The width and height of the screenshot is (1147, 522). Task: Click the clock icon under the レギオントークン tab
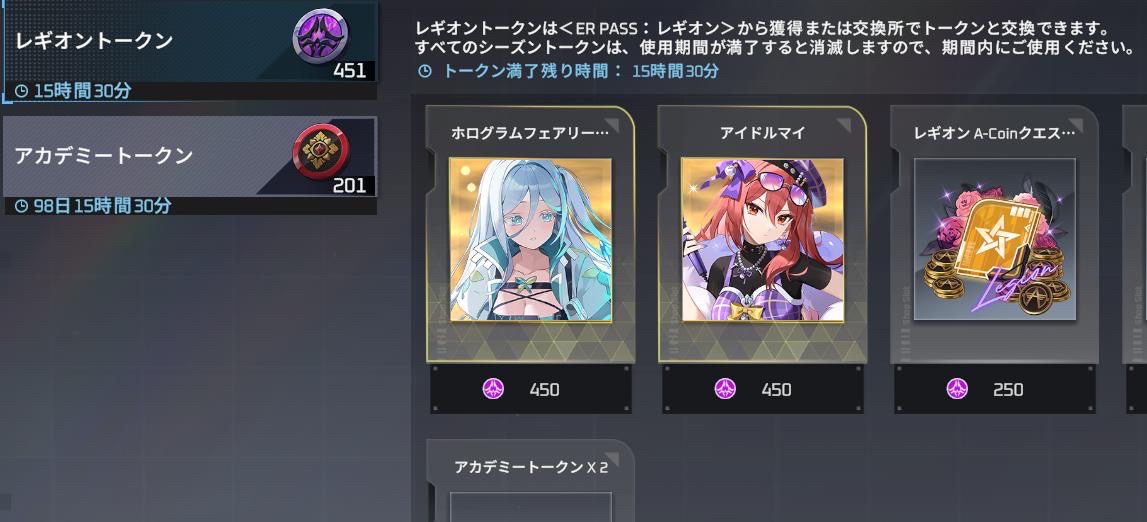pos(21,91)
